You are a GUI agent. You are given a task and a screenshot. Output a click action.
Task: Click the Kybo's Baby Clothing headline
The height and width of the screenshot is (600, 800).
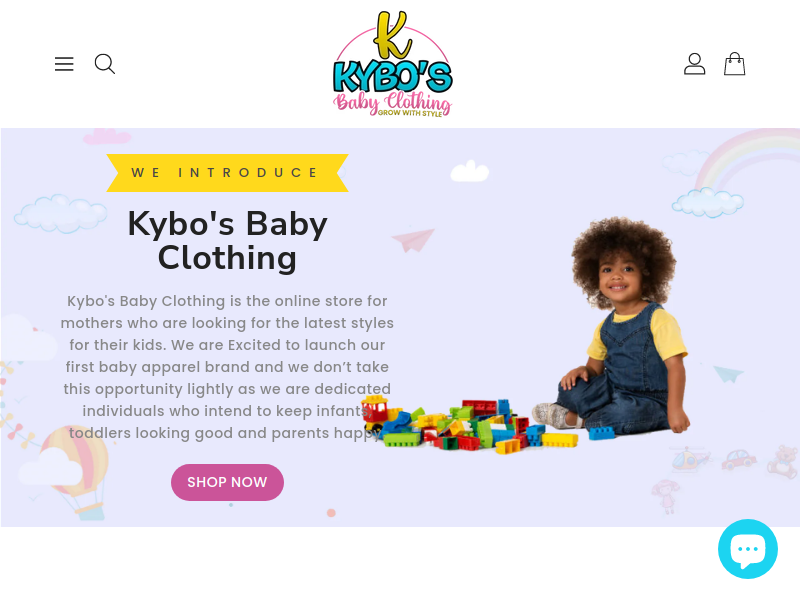[x=228, y=241]
